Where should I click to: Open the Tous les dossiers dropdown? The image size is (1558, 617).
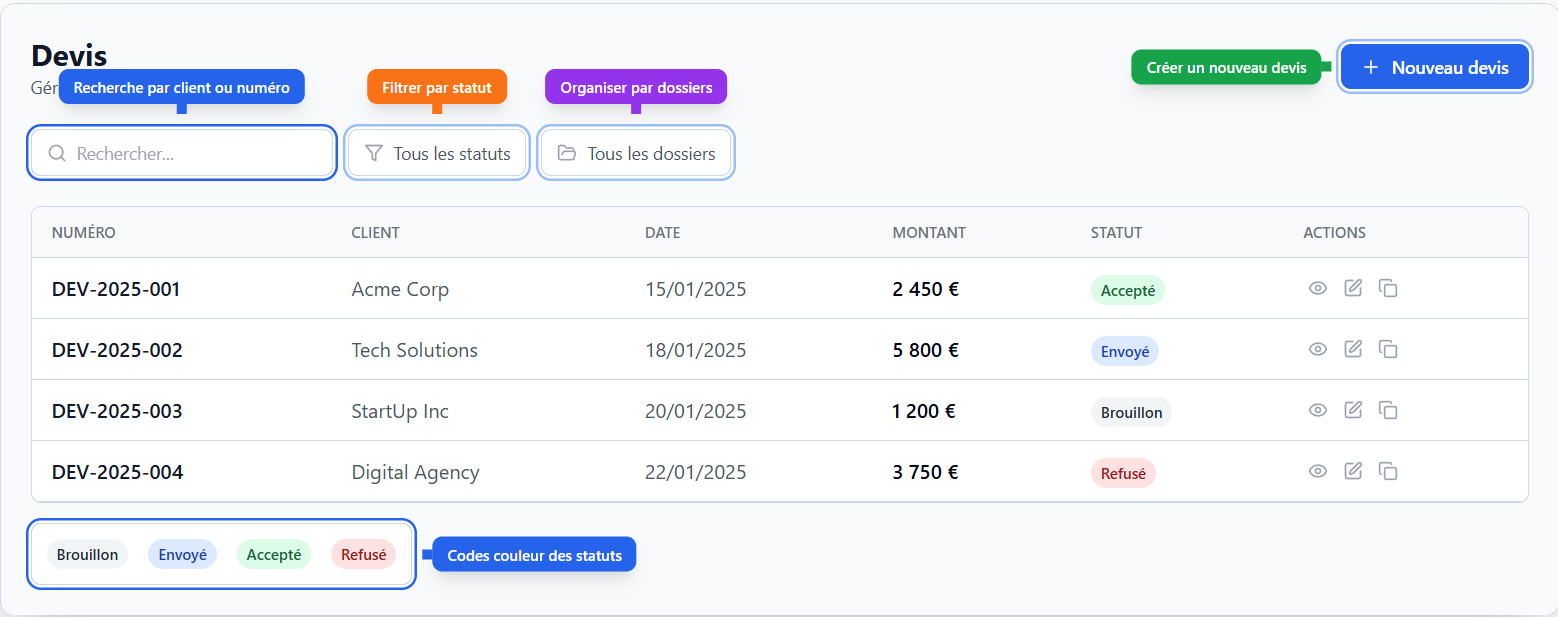coord(636,153)
